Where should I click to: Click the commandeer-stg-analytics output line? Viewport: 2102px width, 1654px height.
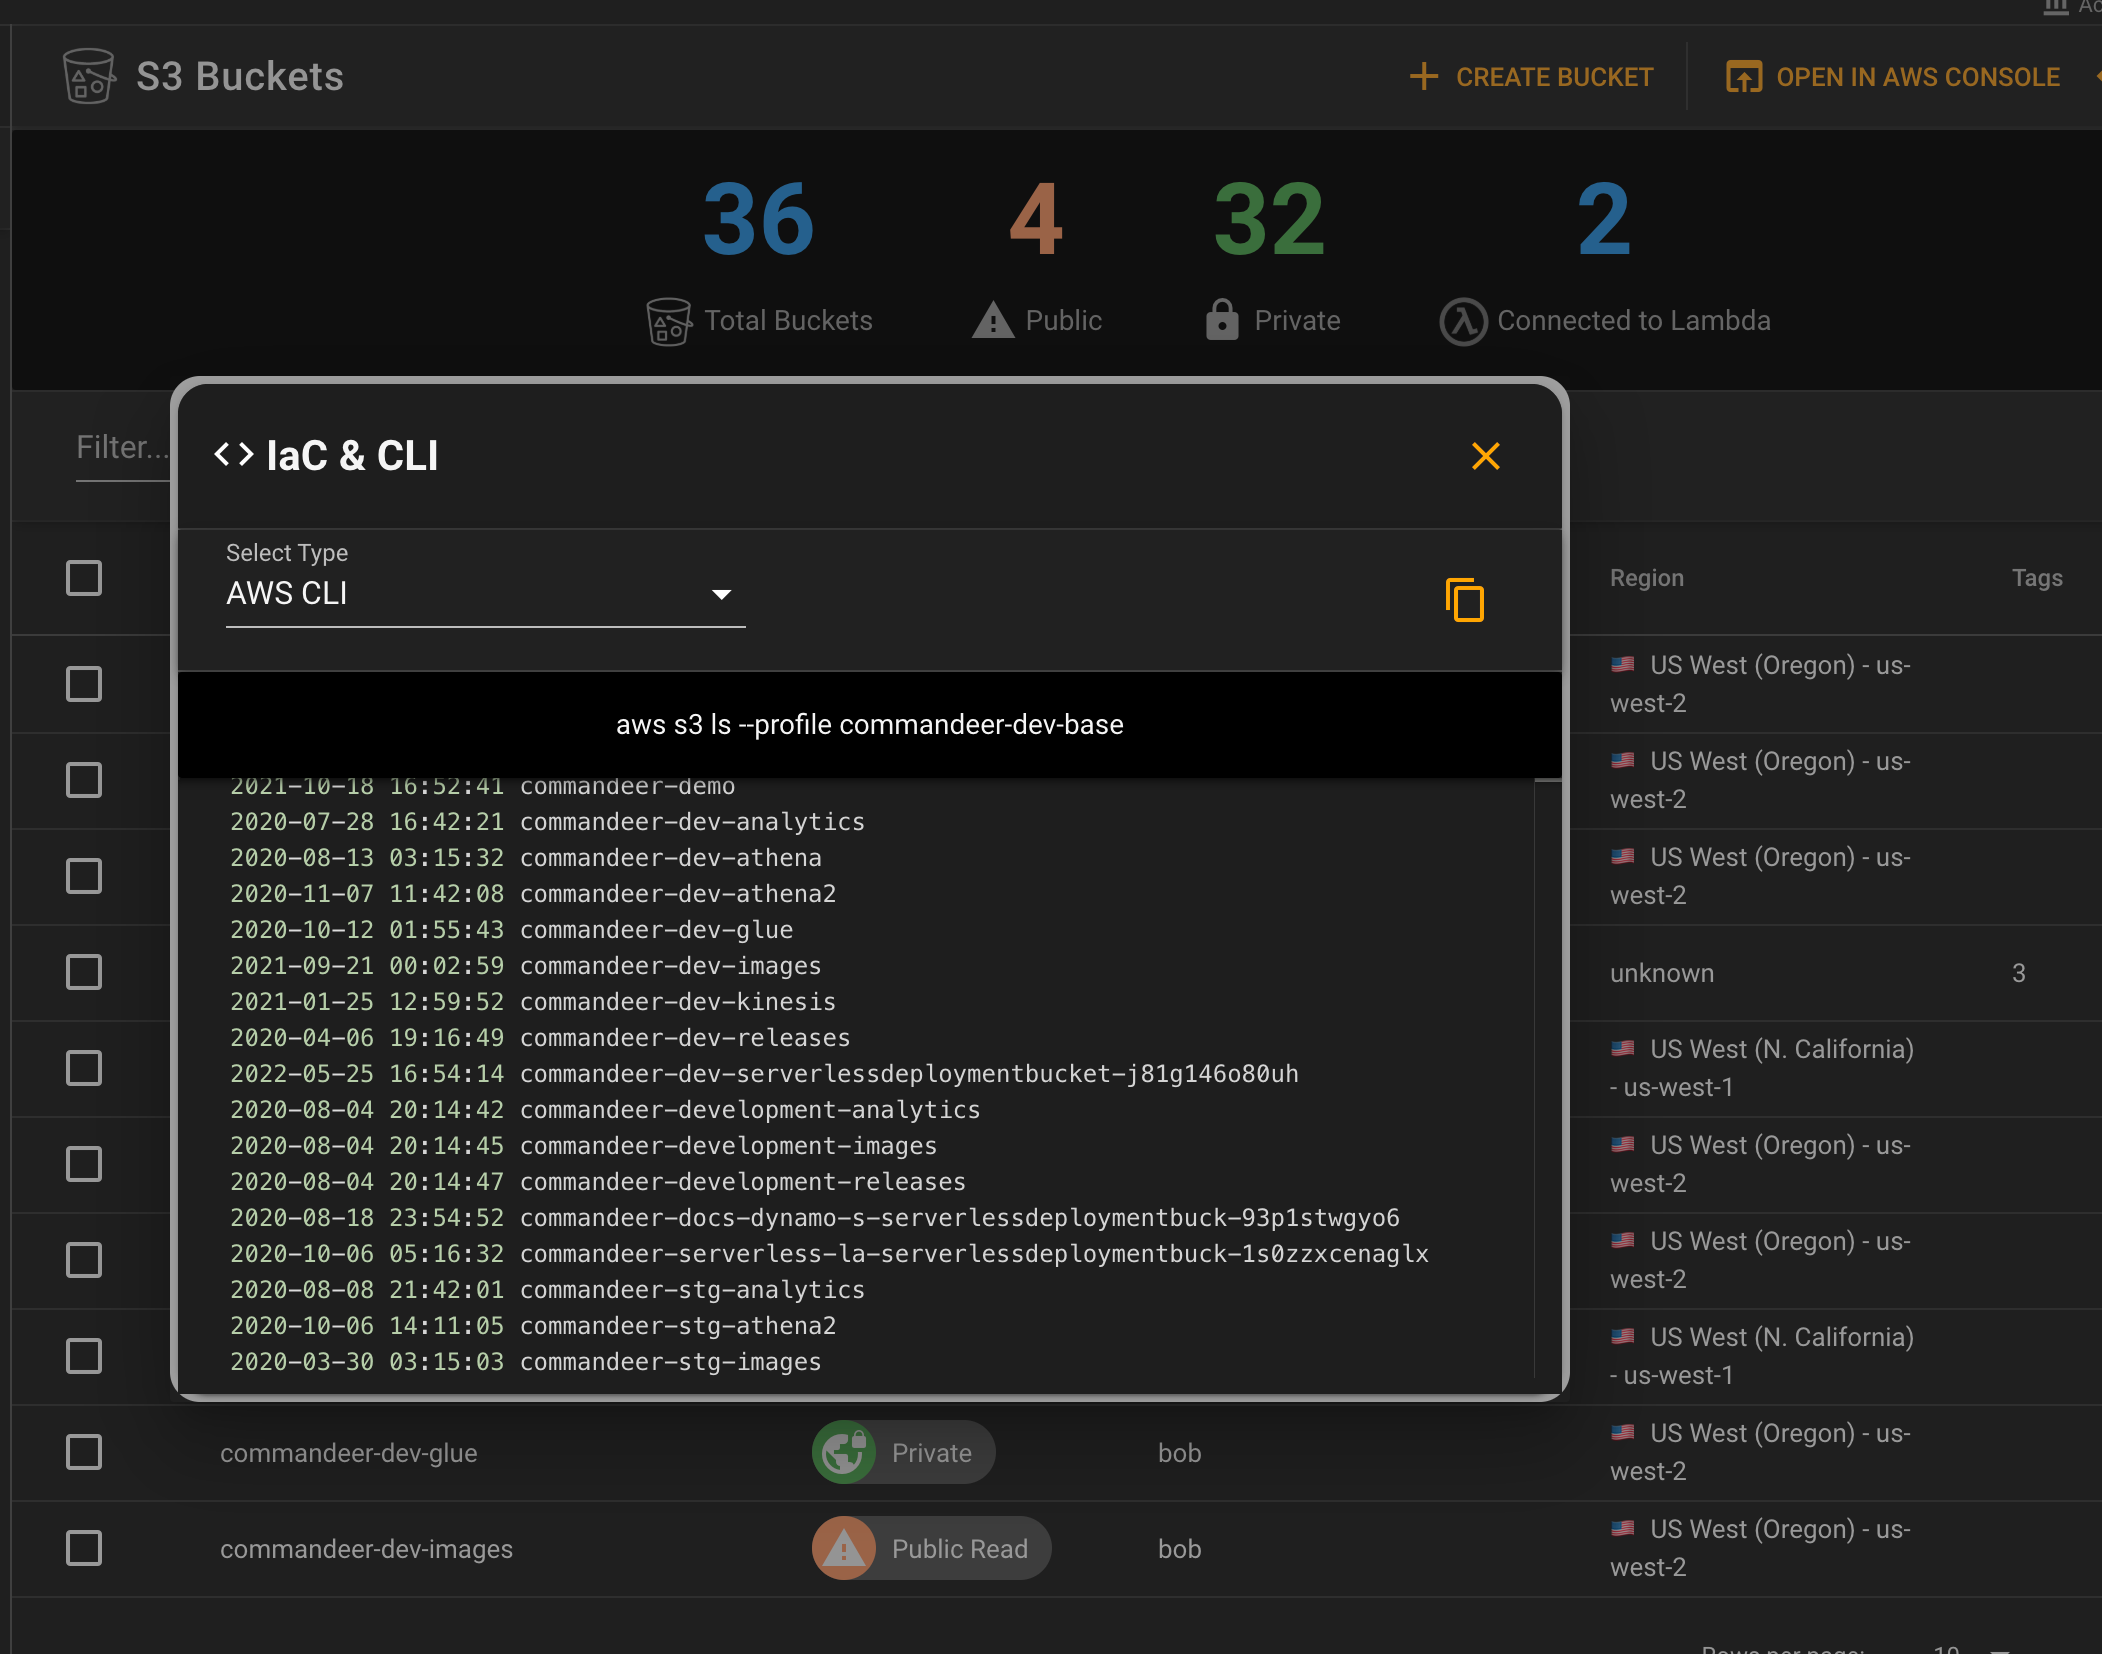547,1290
